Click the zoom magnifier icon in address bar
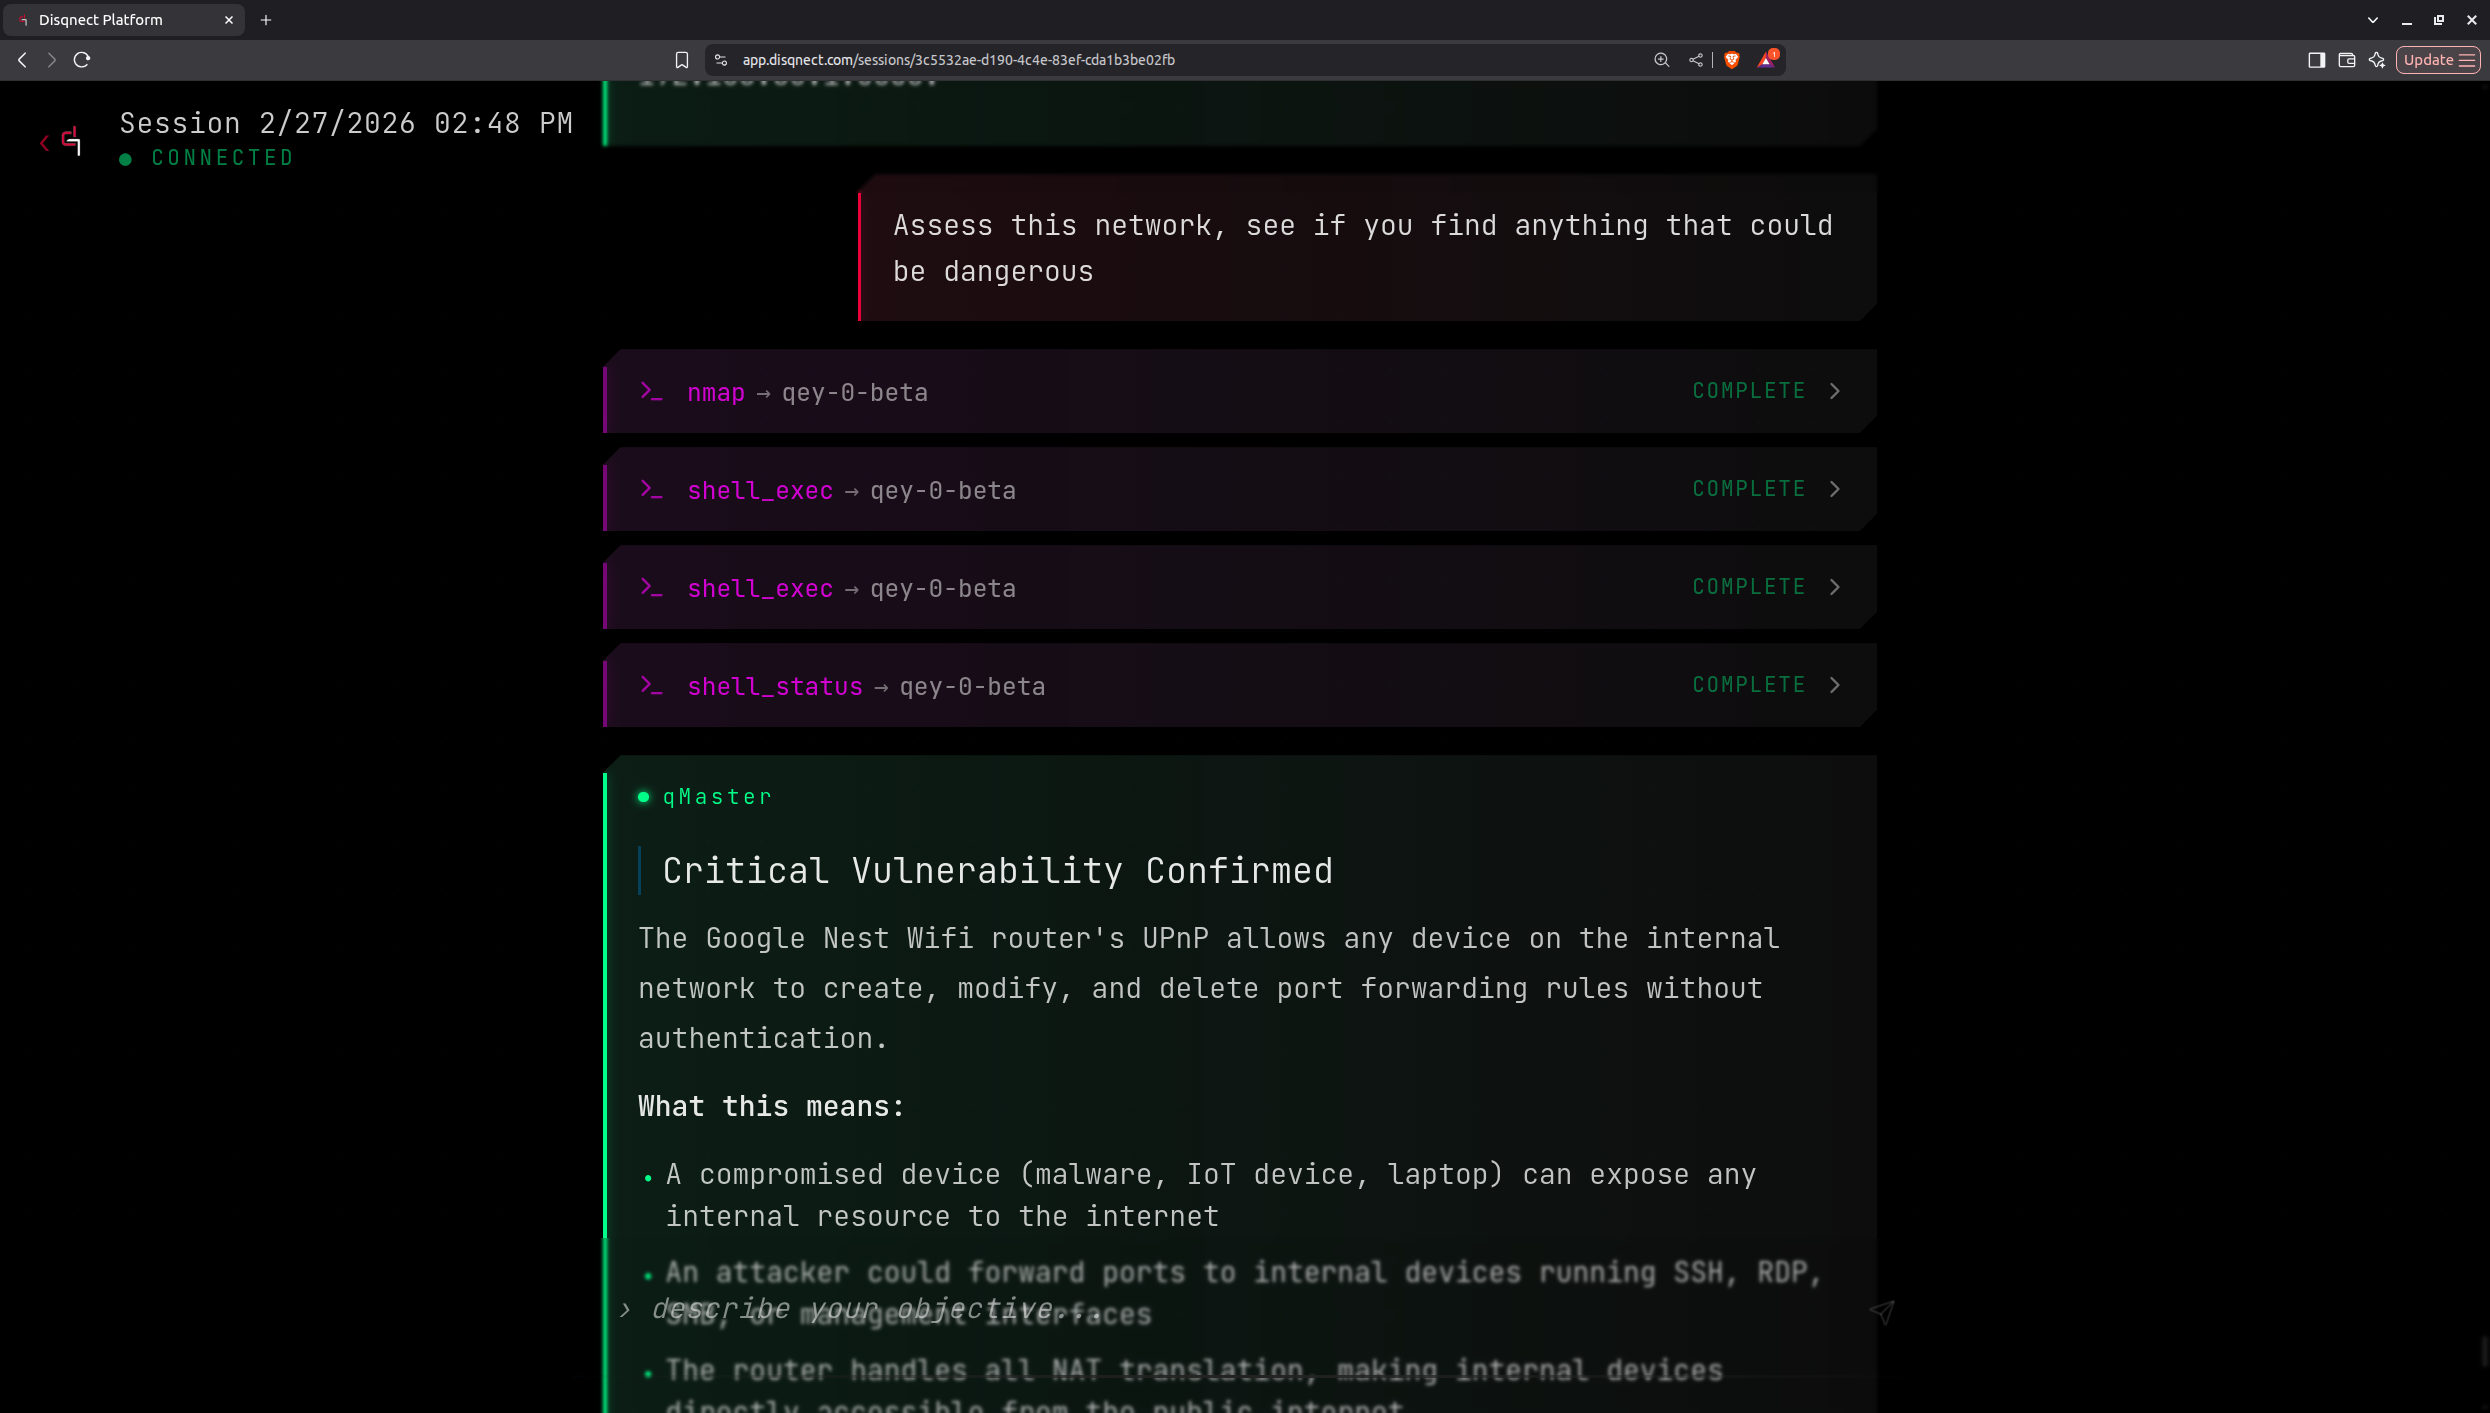The height and width of the screenshot is (1413, 2490). 1662,60
